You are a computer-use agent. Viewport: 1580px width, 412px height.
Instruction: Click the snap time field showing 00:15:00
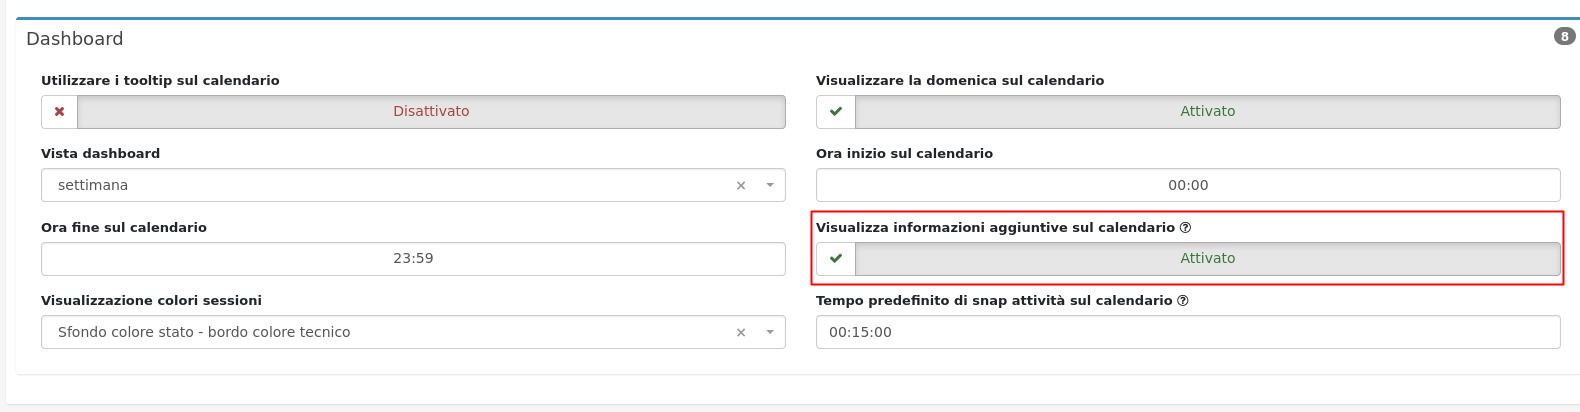[1187, 333]
